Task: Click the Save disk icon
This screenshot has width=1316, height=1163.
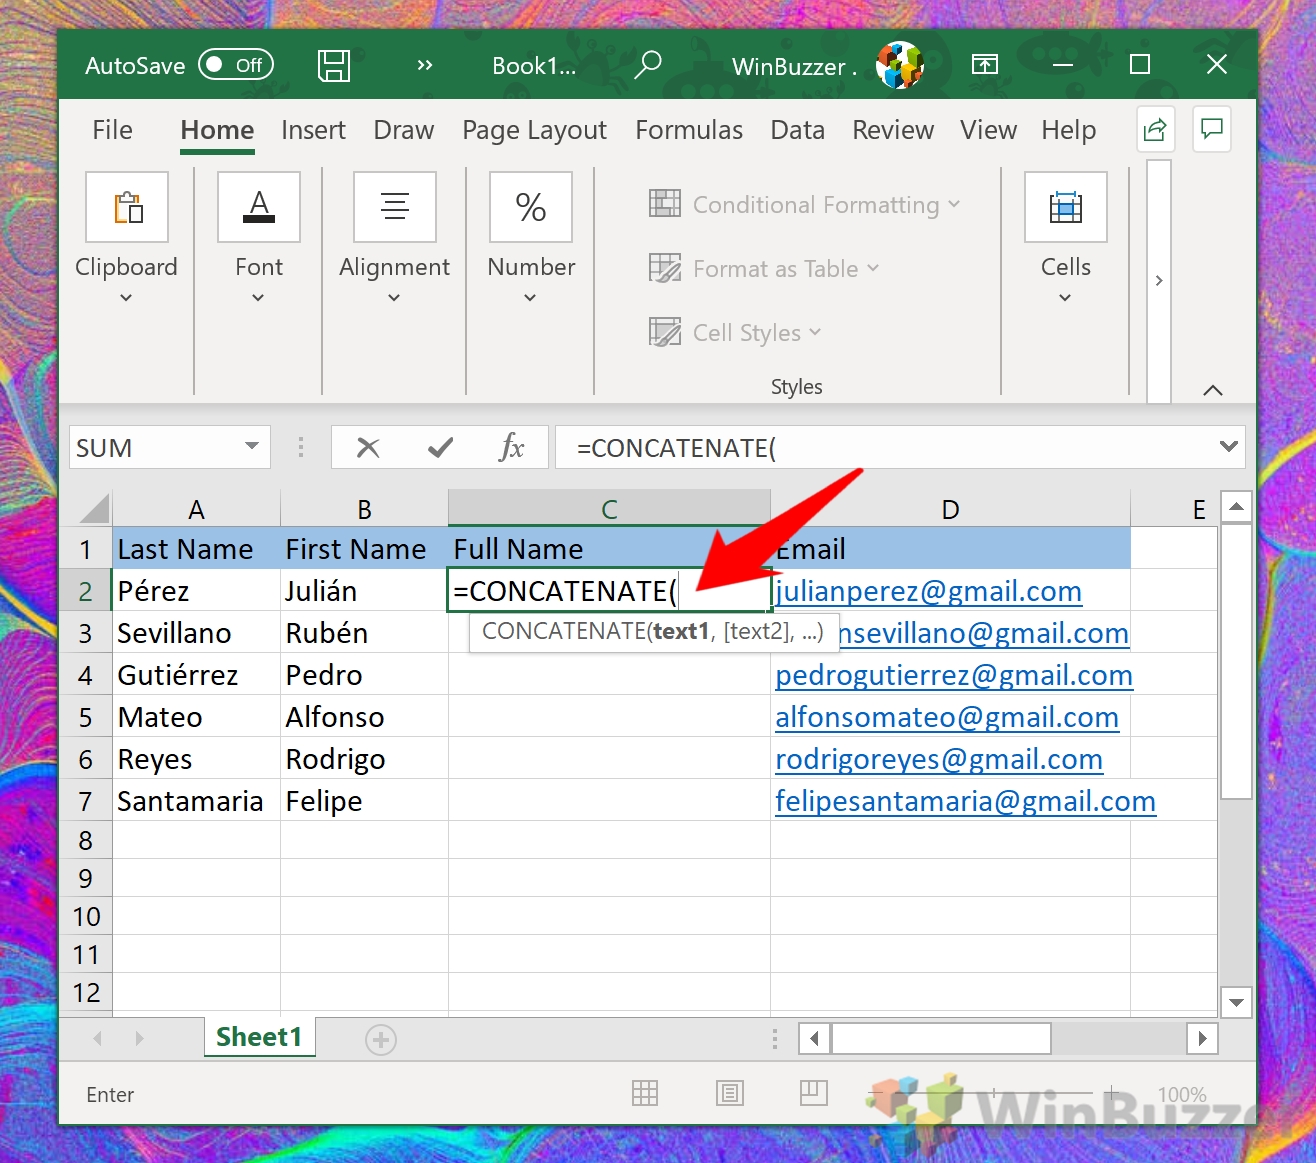Action: [x=333, y=66]
